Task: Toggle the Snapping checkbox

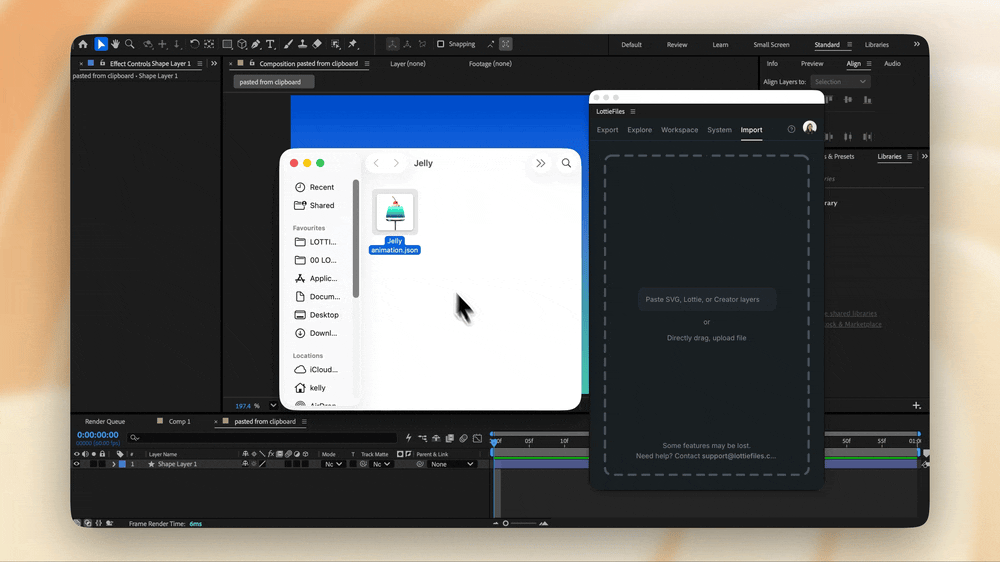Action: (x=440, y=44)
